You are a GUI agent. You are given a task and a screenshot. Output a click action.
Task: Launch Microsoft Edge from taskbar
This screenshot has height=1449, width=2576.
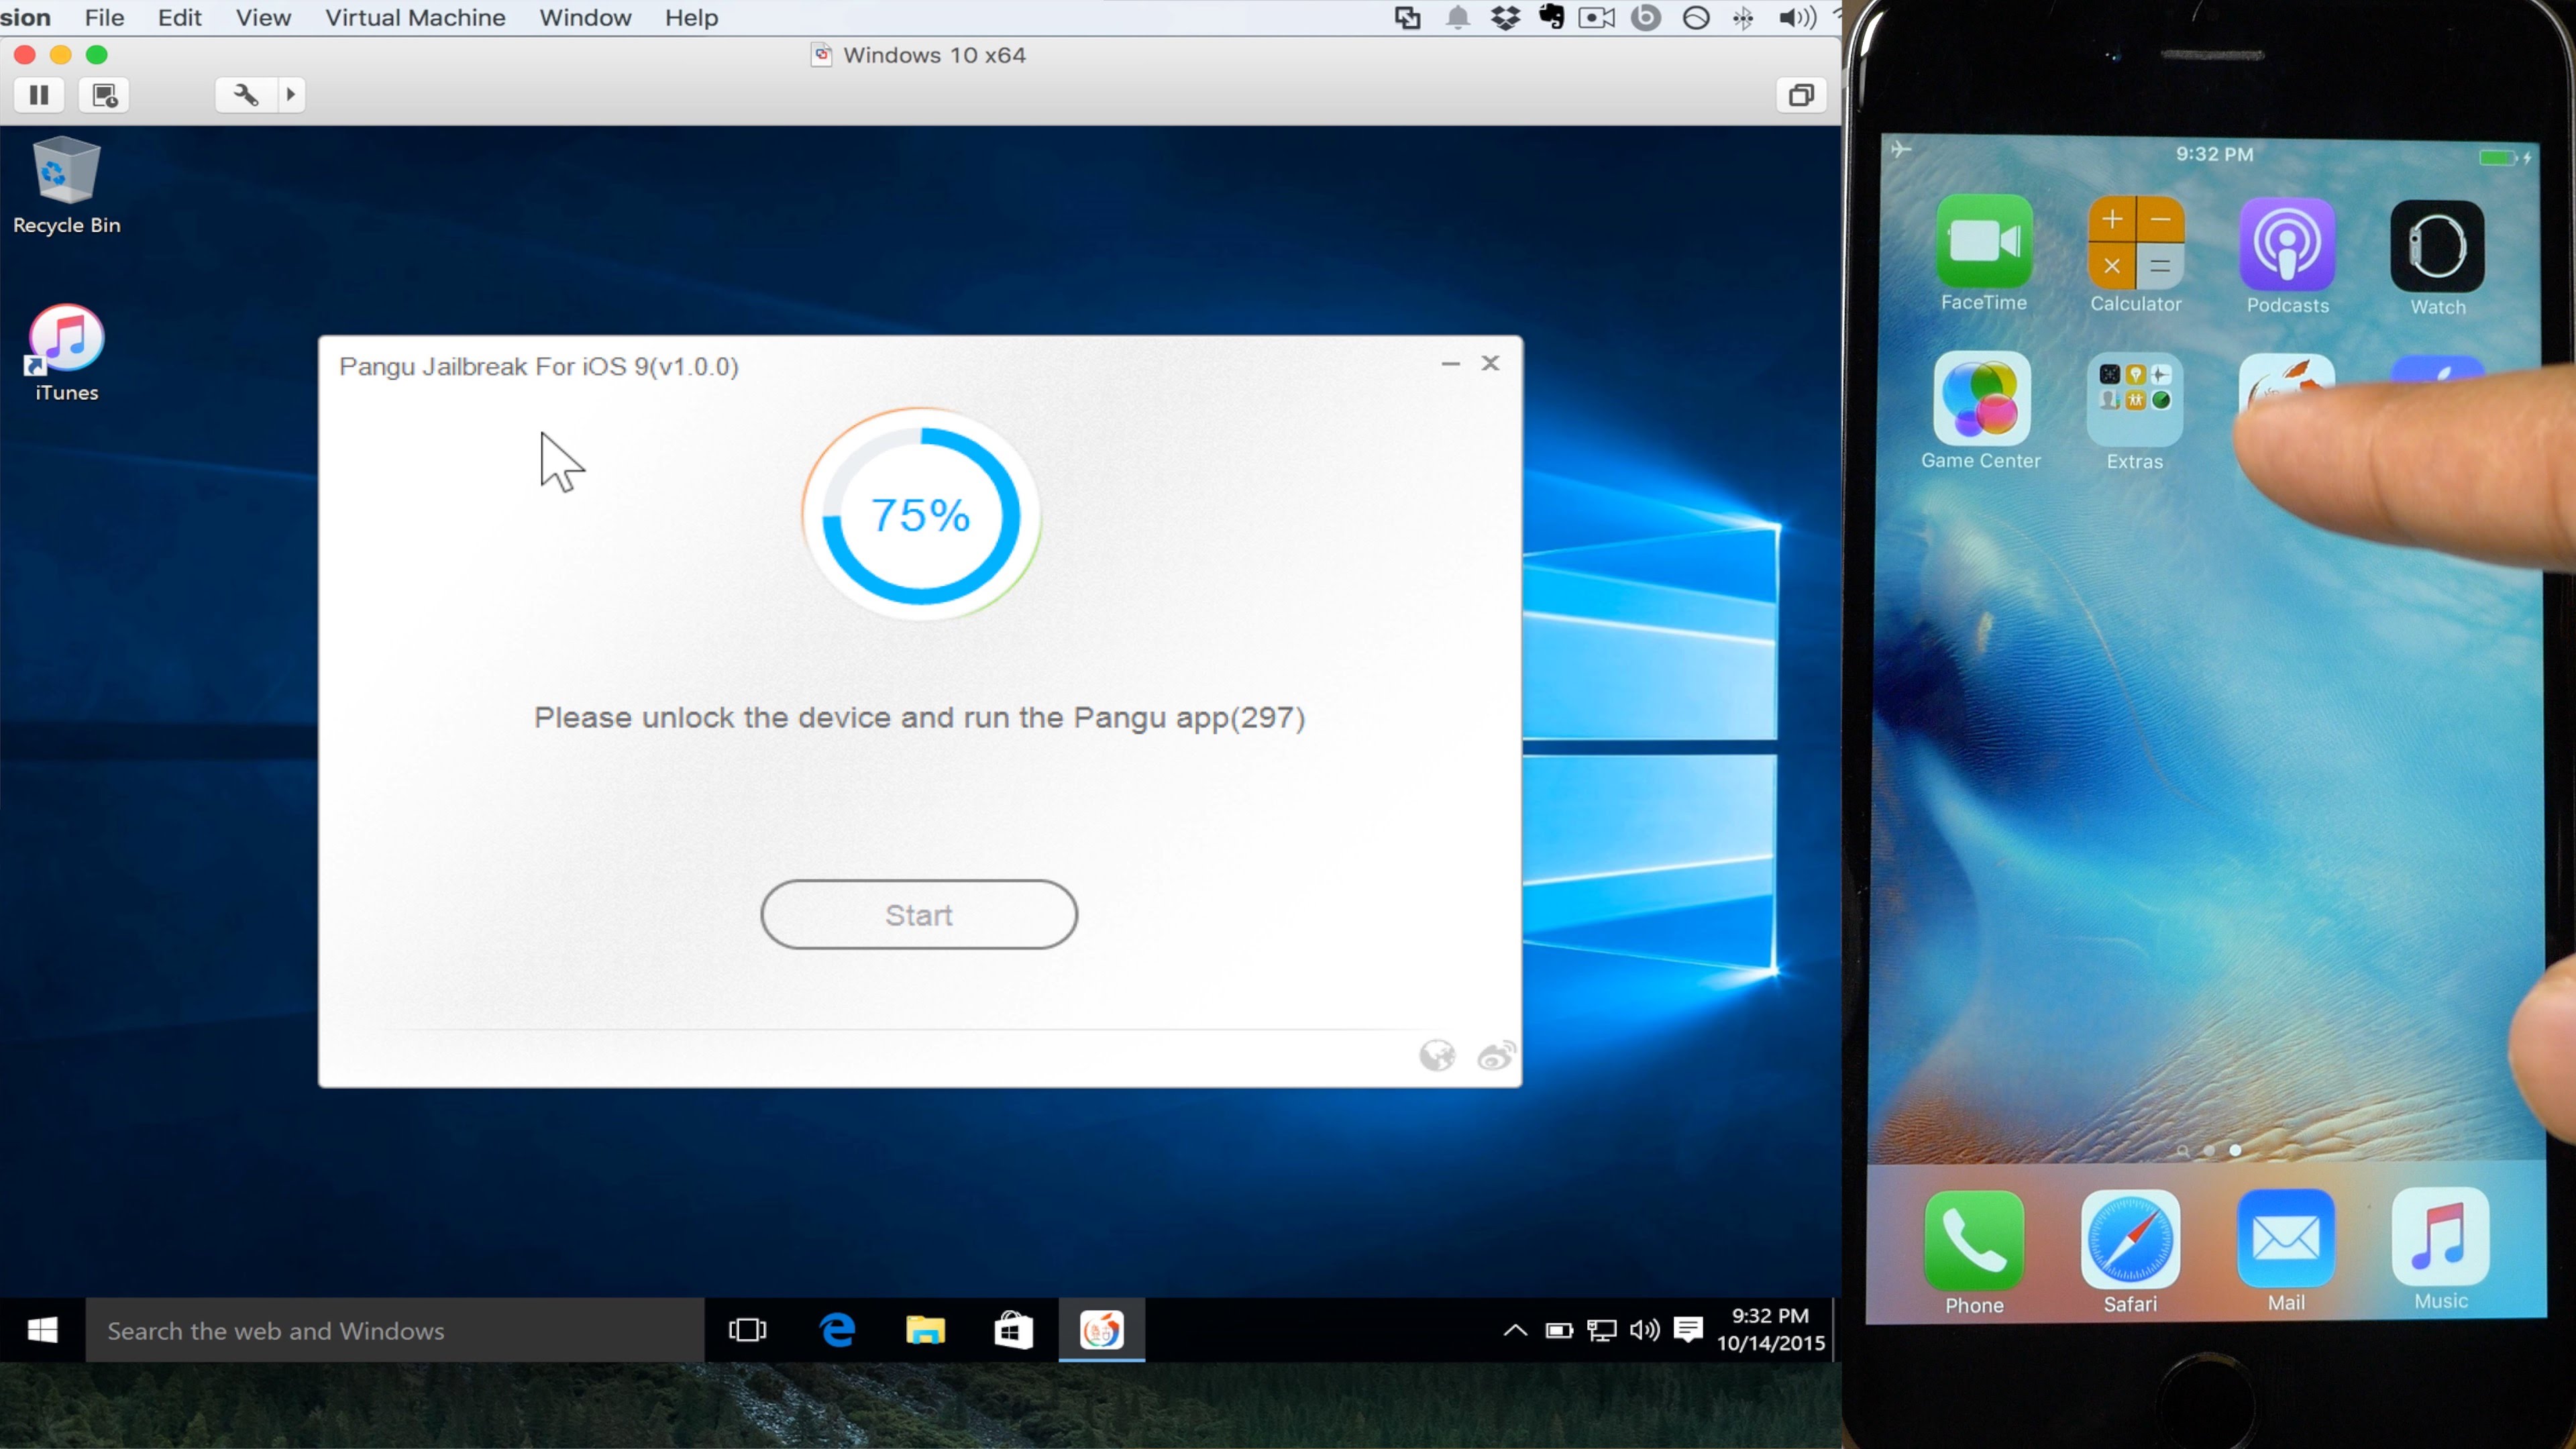[x=837, y=1330]
